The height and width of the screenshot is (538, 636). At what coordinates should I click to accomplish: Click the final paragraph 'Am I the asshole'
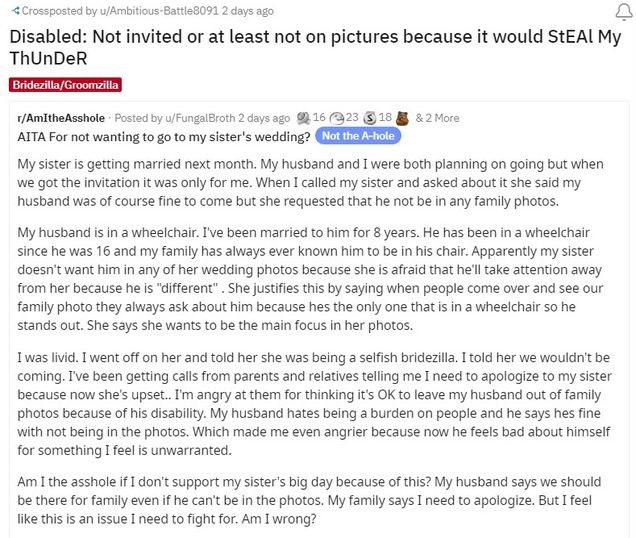pos(309,500)
